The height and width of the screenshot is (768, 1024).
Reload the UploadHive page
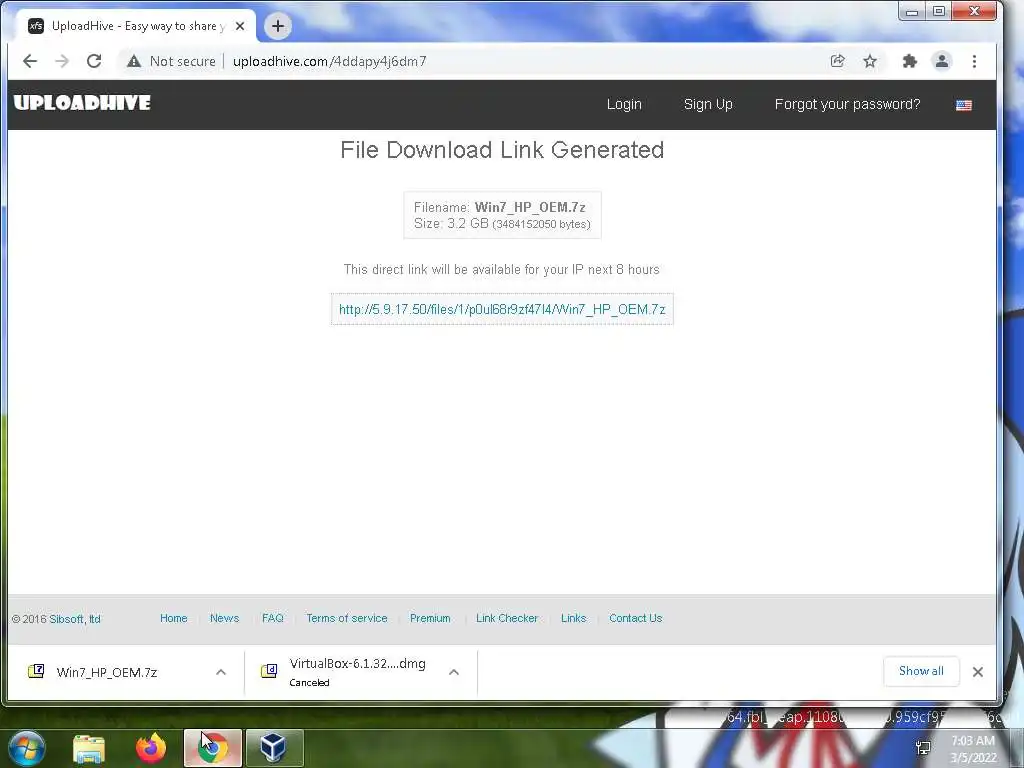click(x=94, y=61)
